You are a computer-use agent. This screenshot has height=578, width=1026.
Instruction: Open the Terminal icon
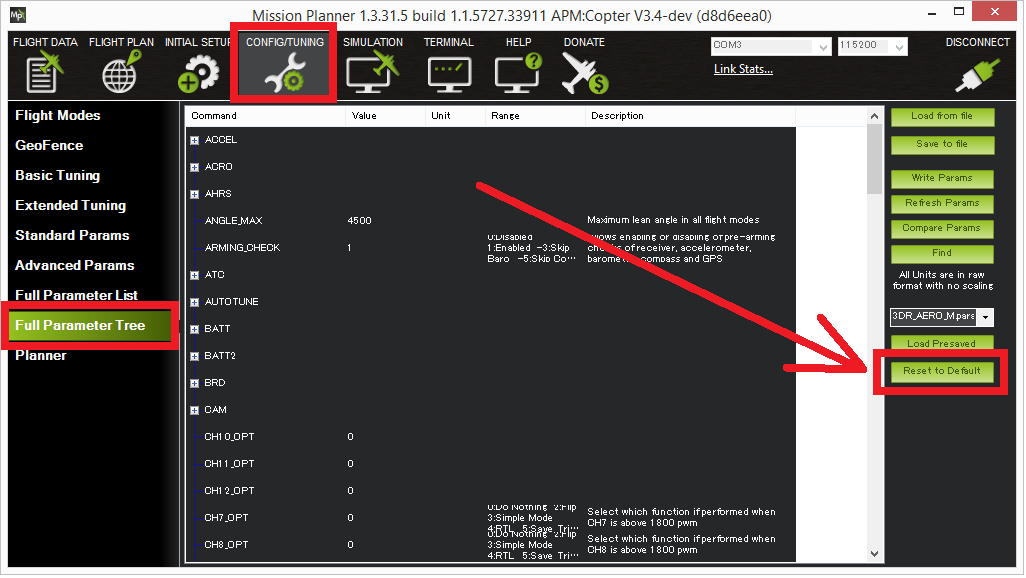448,73
